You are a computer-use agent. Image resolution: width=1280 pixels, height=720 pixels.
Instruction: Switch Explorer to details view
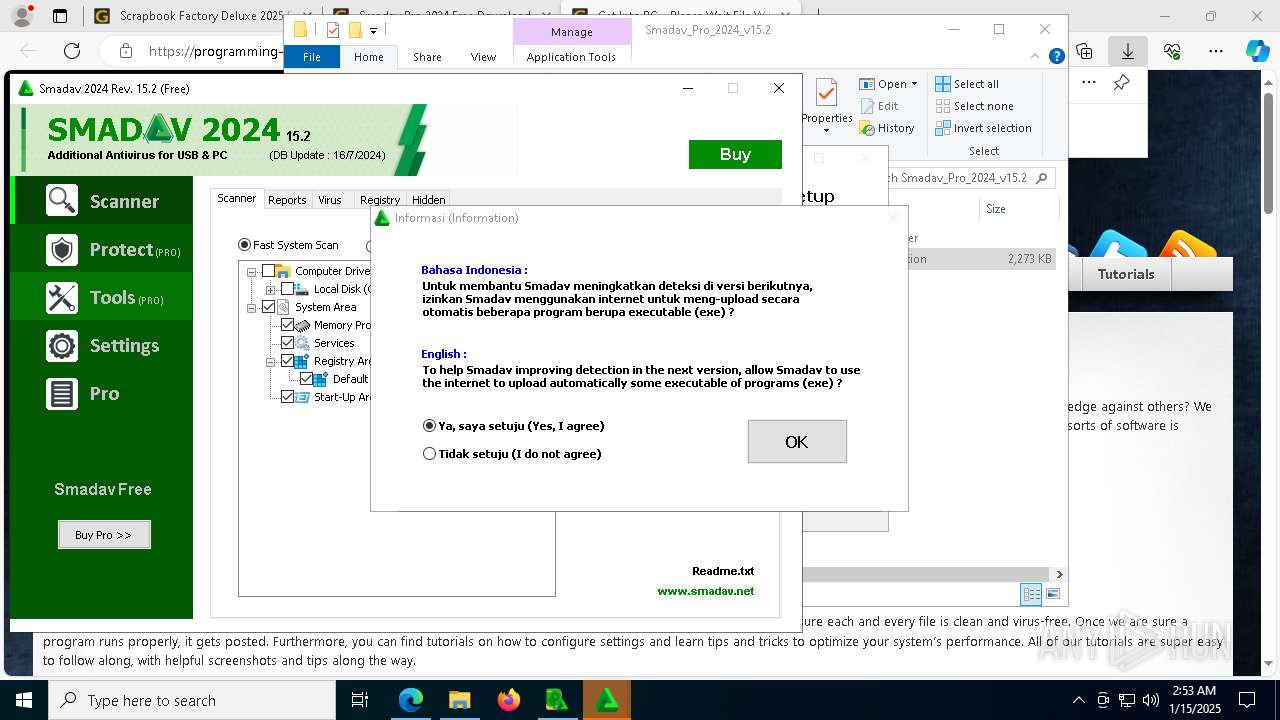click(1031, 594)
